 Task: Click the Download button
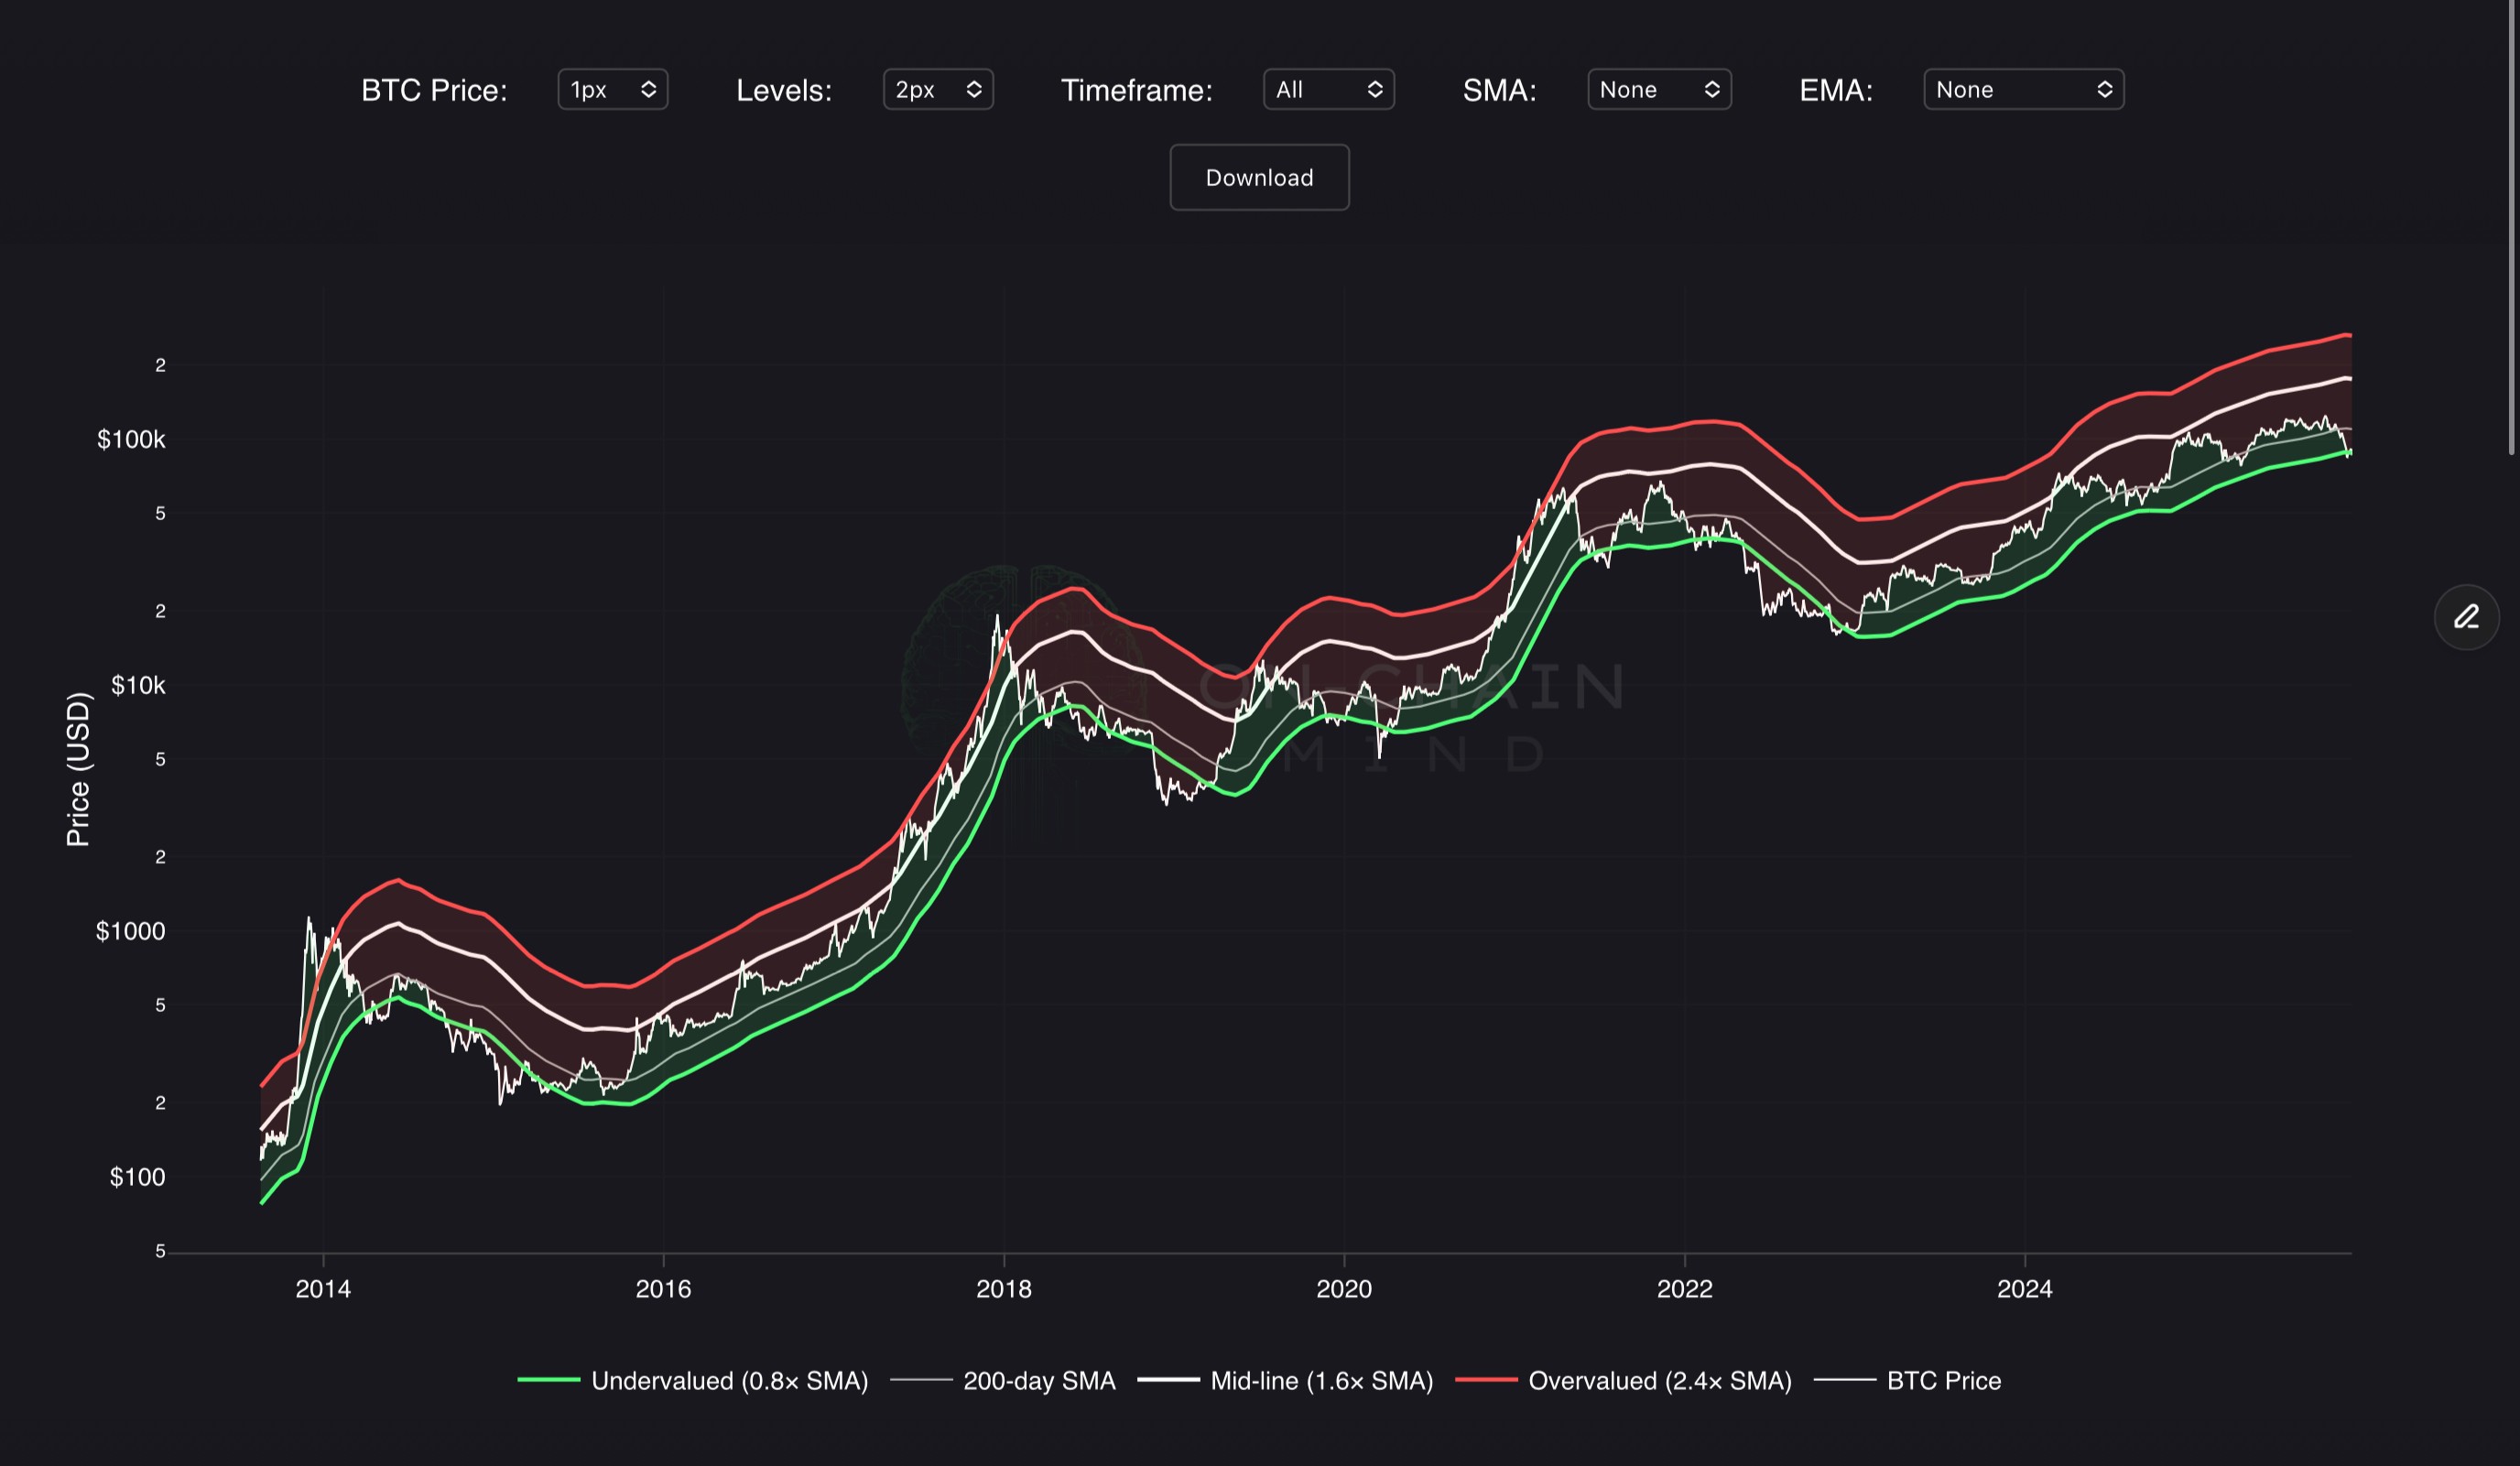[1259, 178]
